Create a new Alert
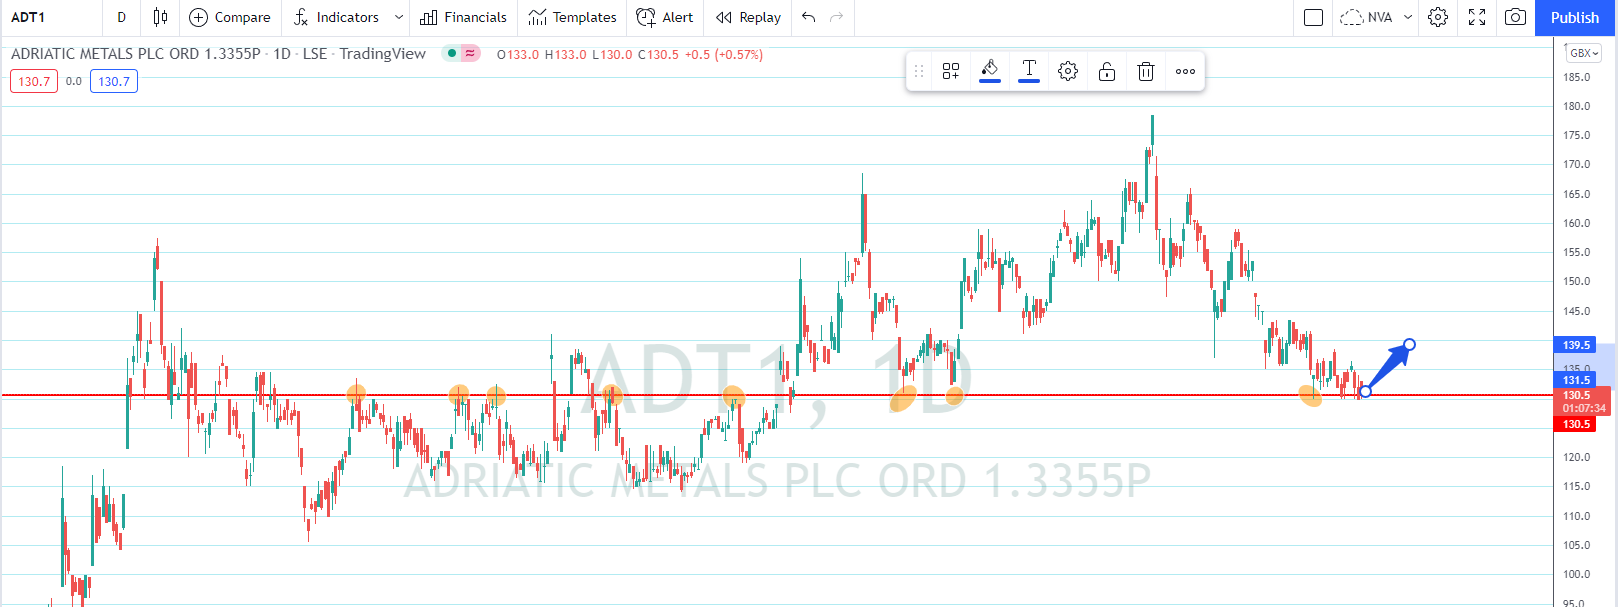Image resolution: width=1618 pixels, height=607 pixels. pyautogui.click(x=665, y=17)
